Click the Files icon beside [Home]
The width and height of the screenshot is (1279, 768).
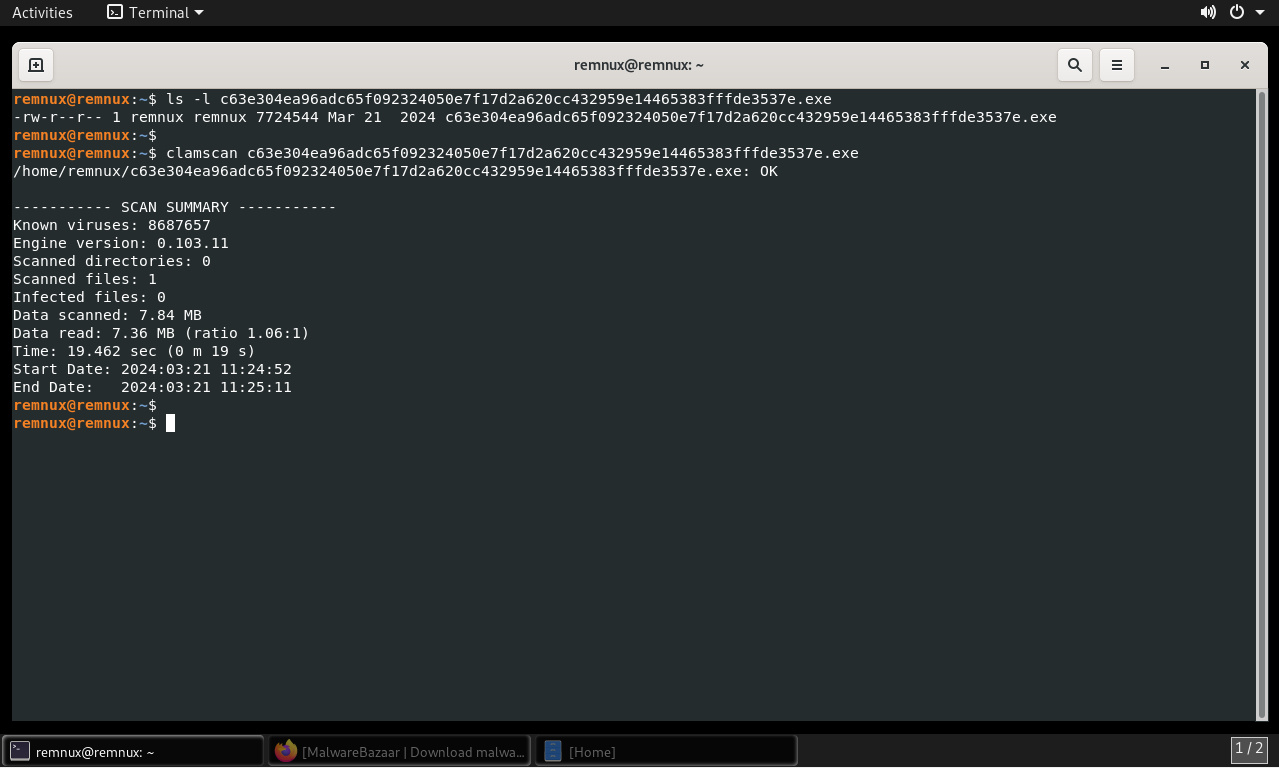(553, 751)
